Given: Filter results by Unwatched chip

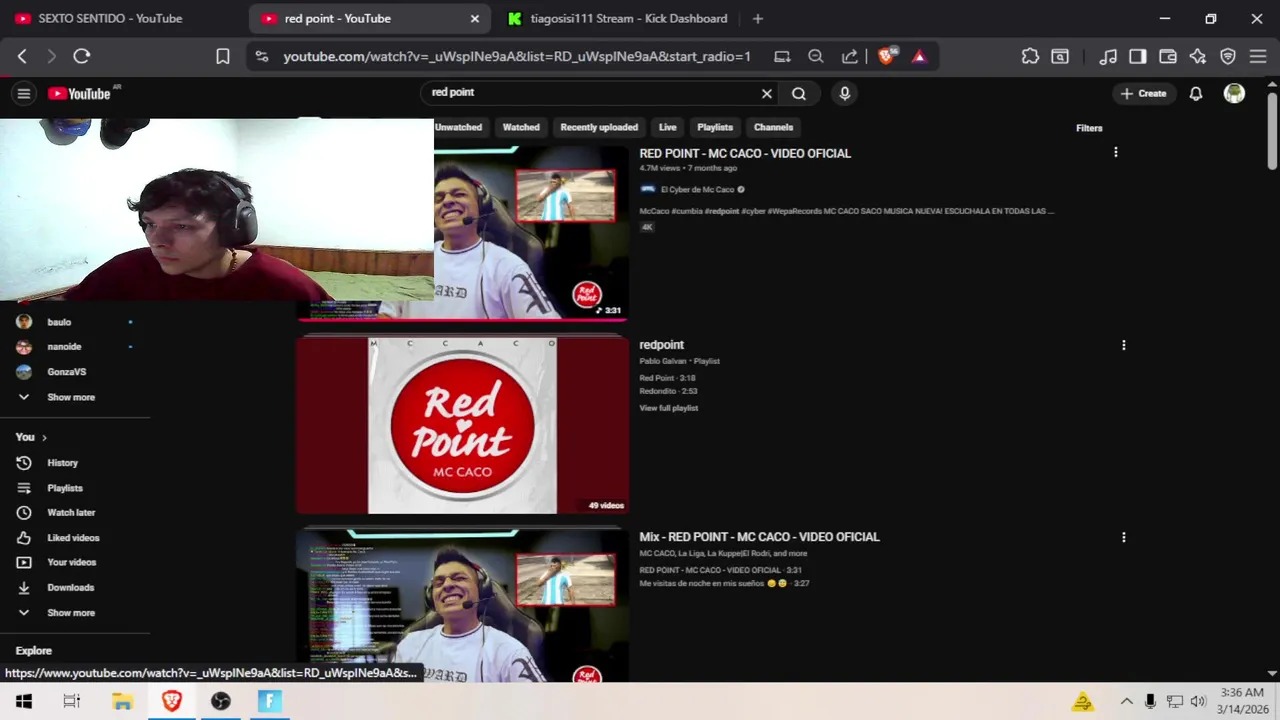Looking at the screenshot, I should (x=459, y=127).
